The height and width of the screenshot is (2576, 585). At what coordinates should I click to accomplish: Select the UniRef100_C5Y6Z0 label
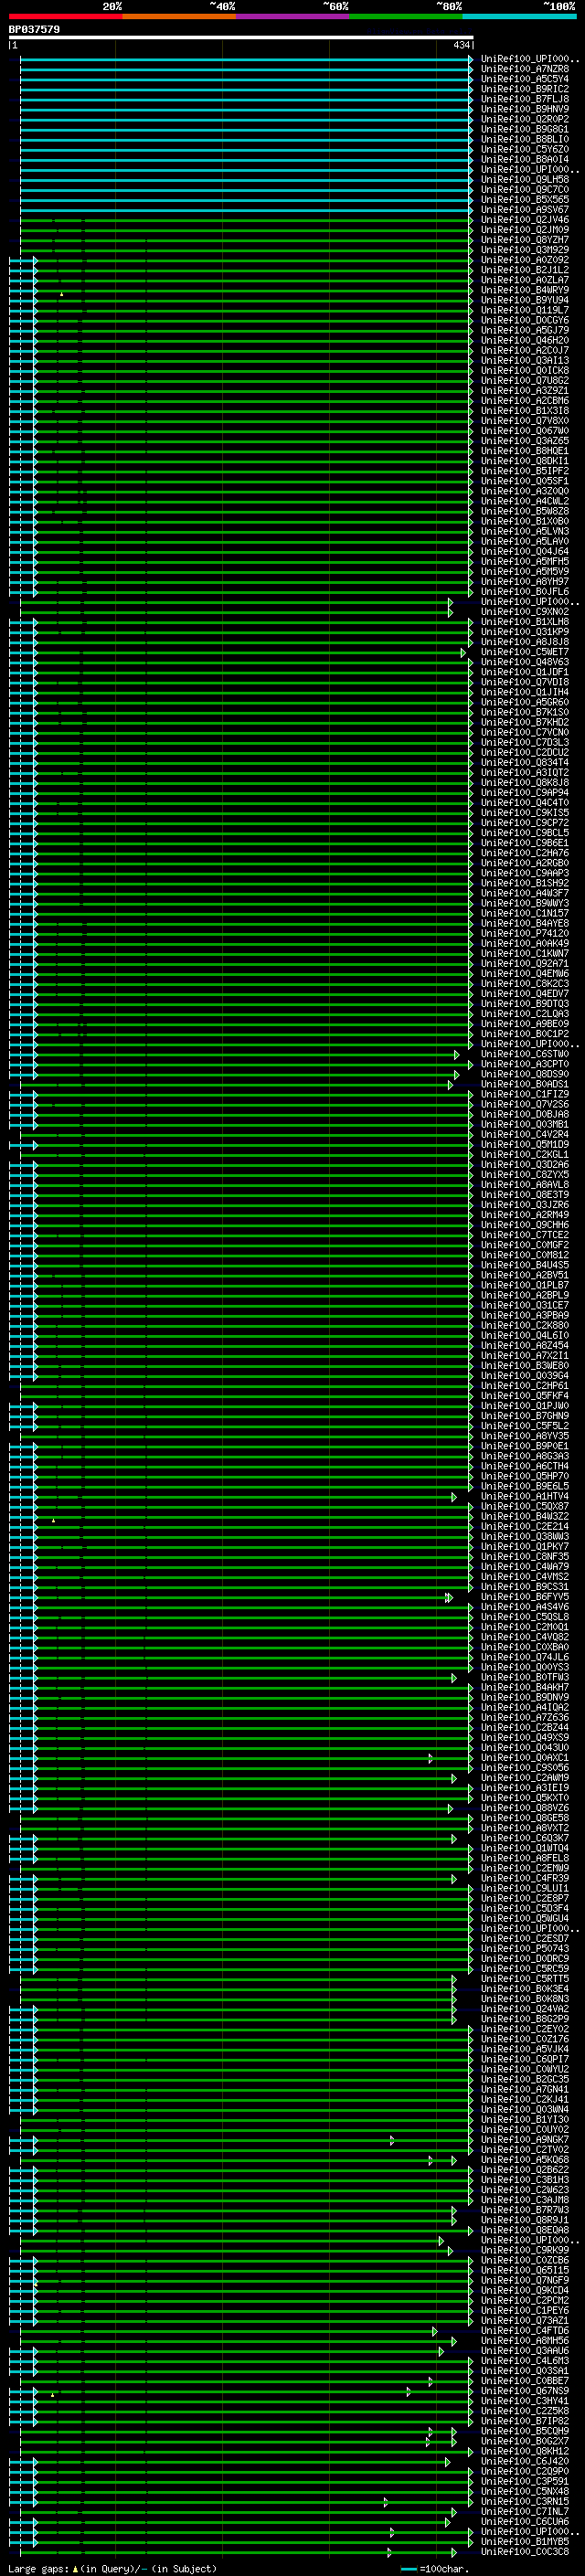tap(525, 149)
